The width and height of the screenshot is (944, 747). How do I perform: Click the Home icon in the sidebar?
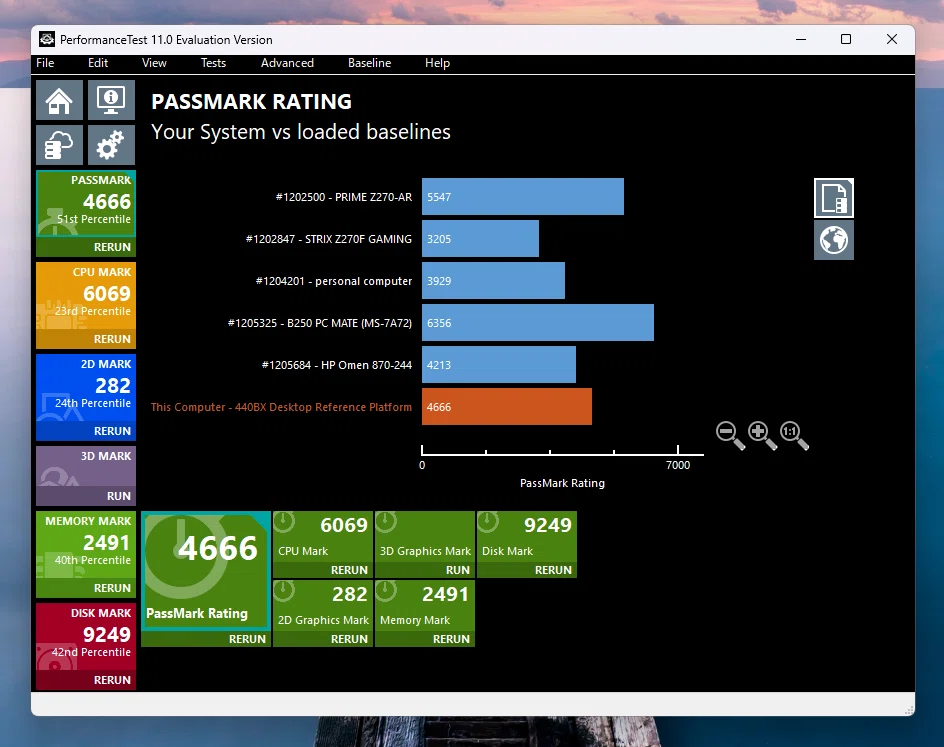[x=59, y=100]
